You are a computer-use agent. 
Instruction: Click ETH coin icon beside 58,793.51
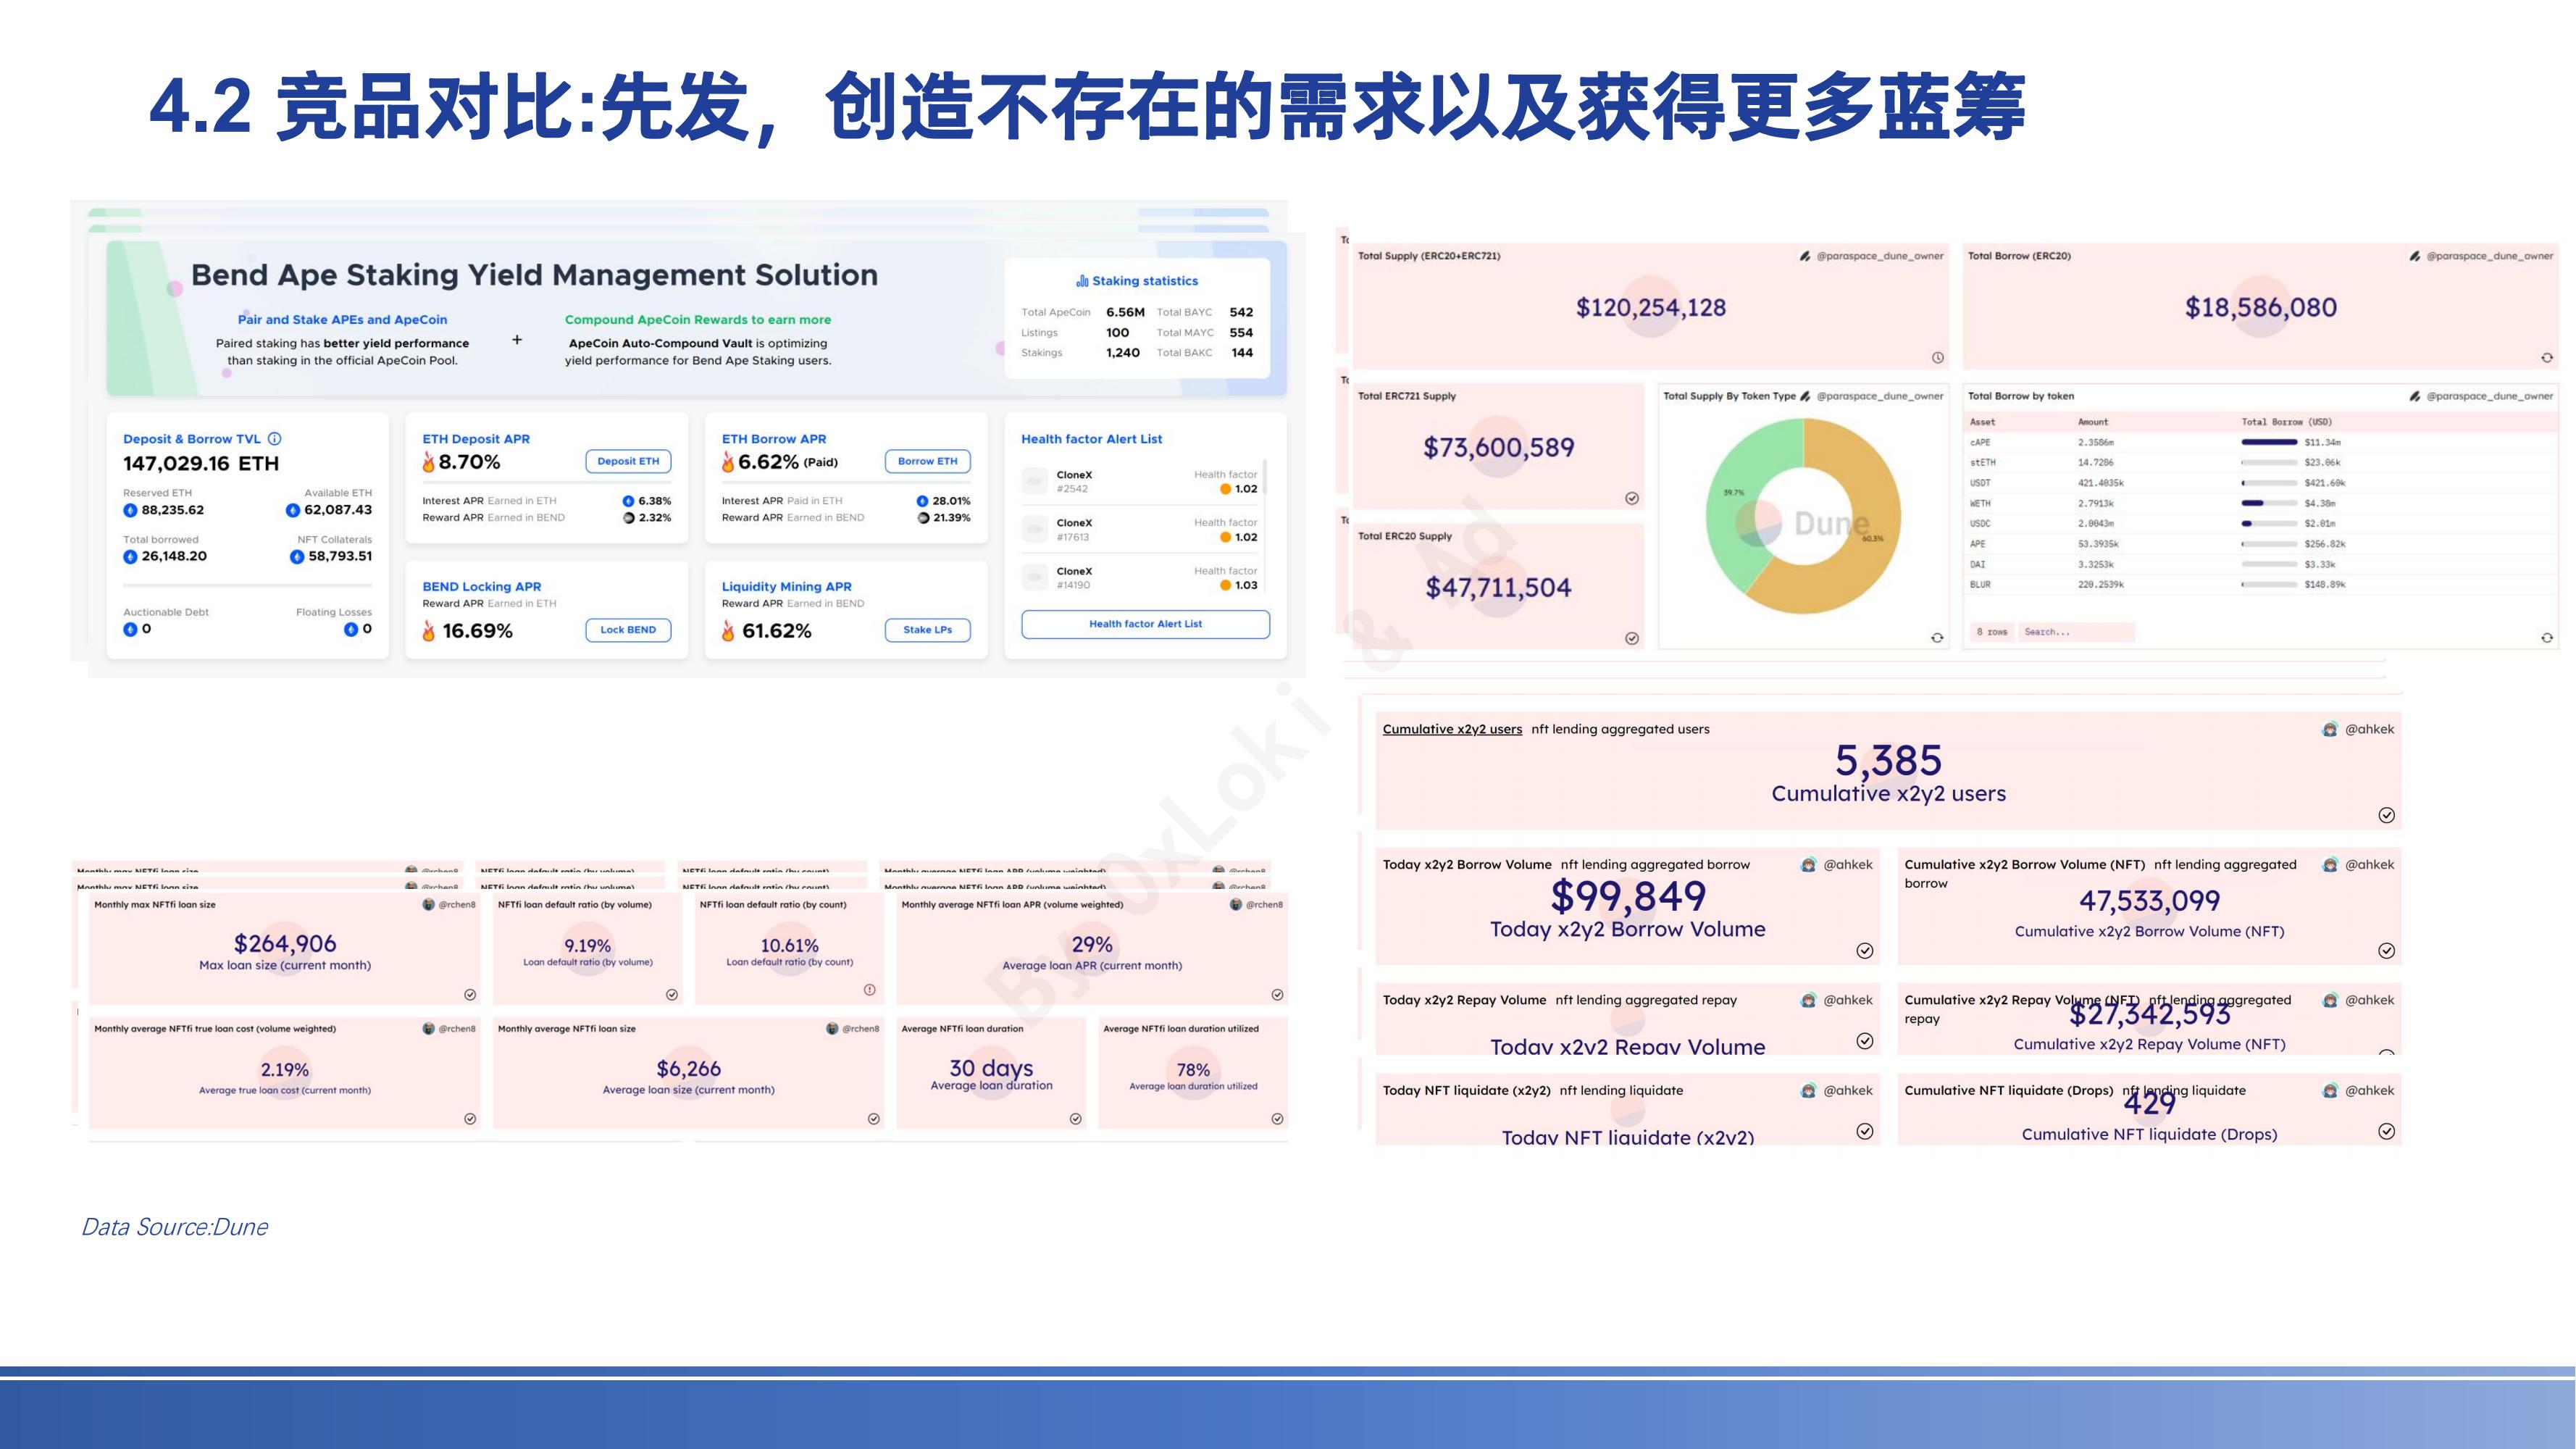tap(297, 557)
